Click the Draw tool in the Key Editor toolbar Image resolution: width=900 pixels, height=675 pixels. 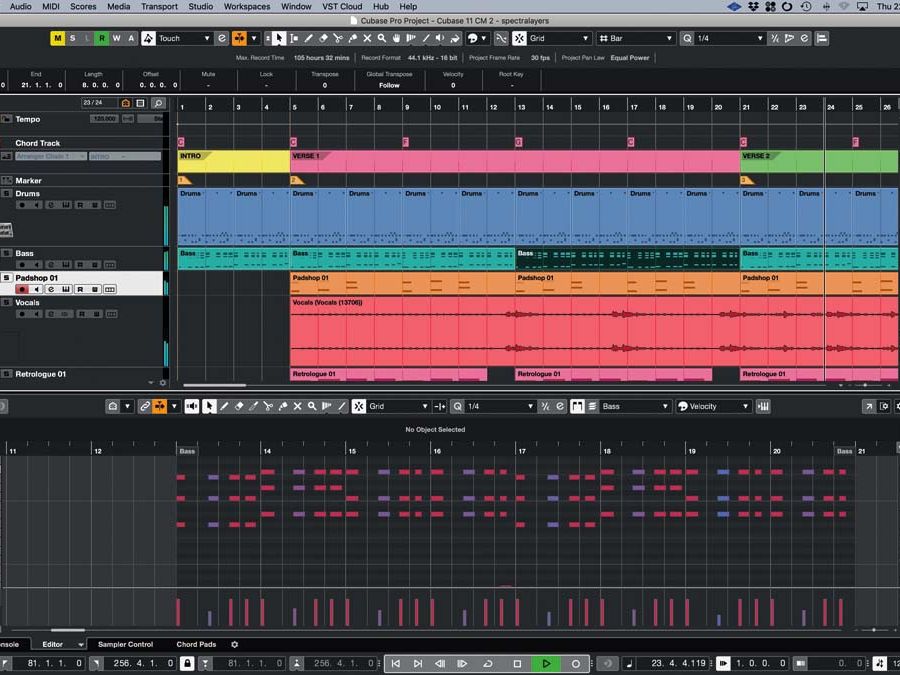click(224, 406)
